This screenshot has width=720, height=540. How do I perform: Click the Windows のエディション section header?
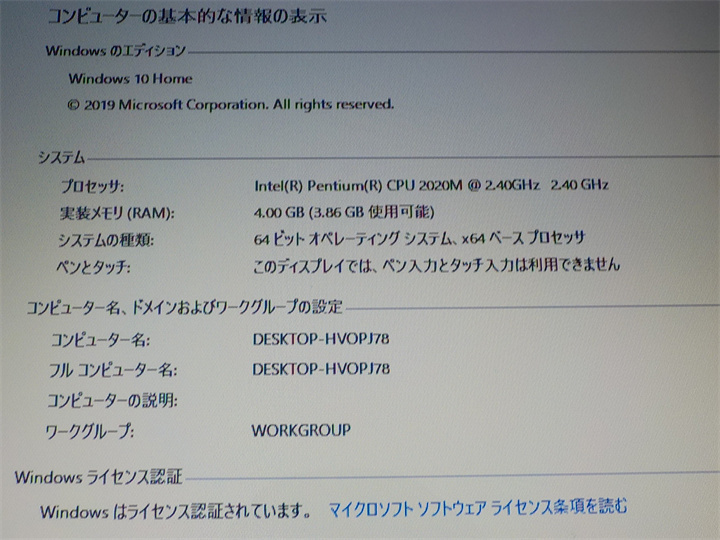[x=116, y=51]
